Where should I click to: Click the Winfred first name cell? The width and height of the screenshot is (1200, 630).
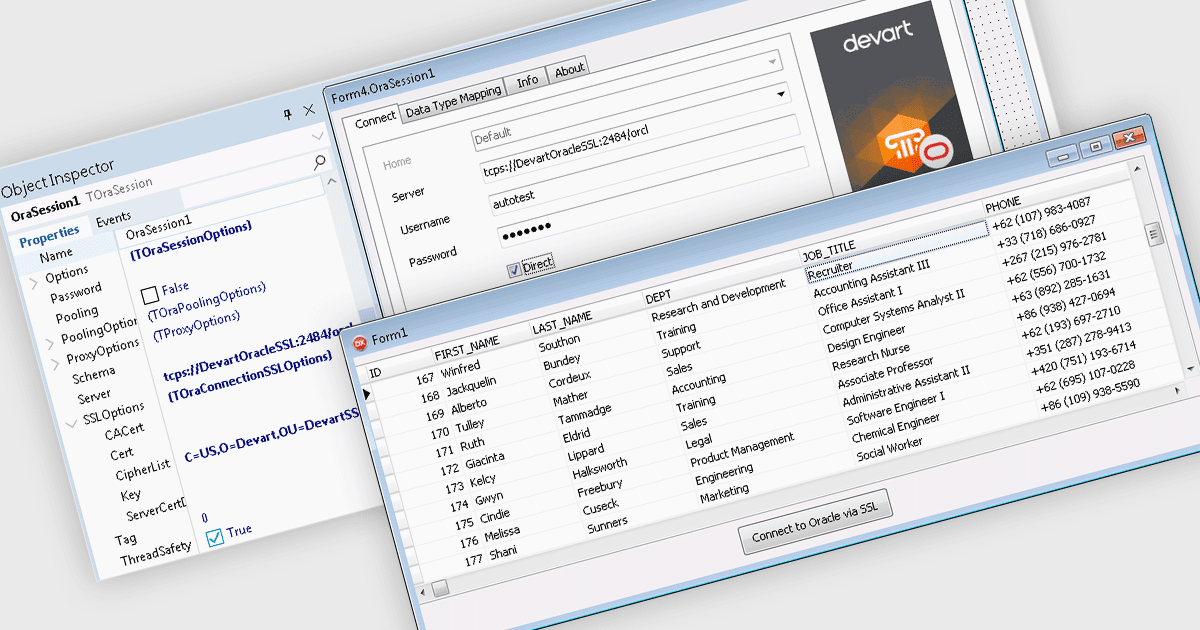click(460, 369)
